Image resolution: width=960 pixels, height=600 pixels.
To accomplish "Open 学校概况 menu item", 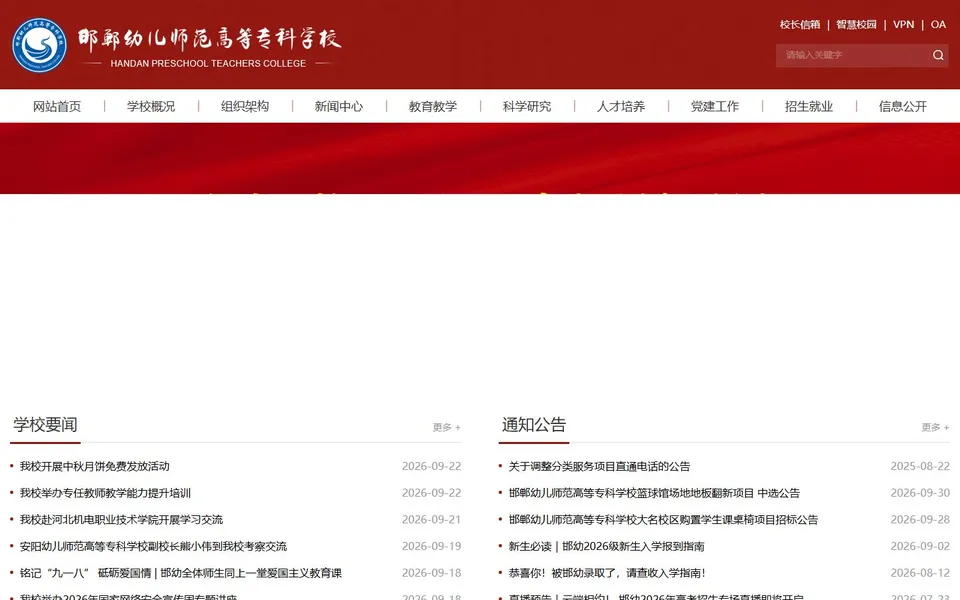I will pyautogui.click(x=151, y=106).
